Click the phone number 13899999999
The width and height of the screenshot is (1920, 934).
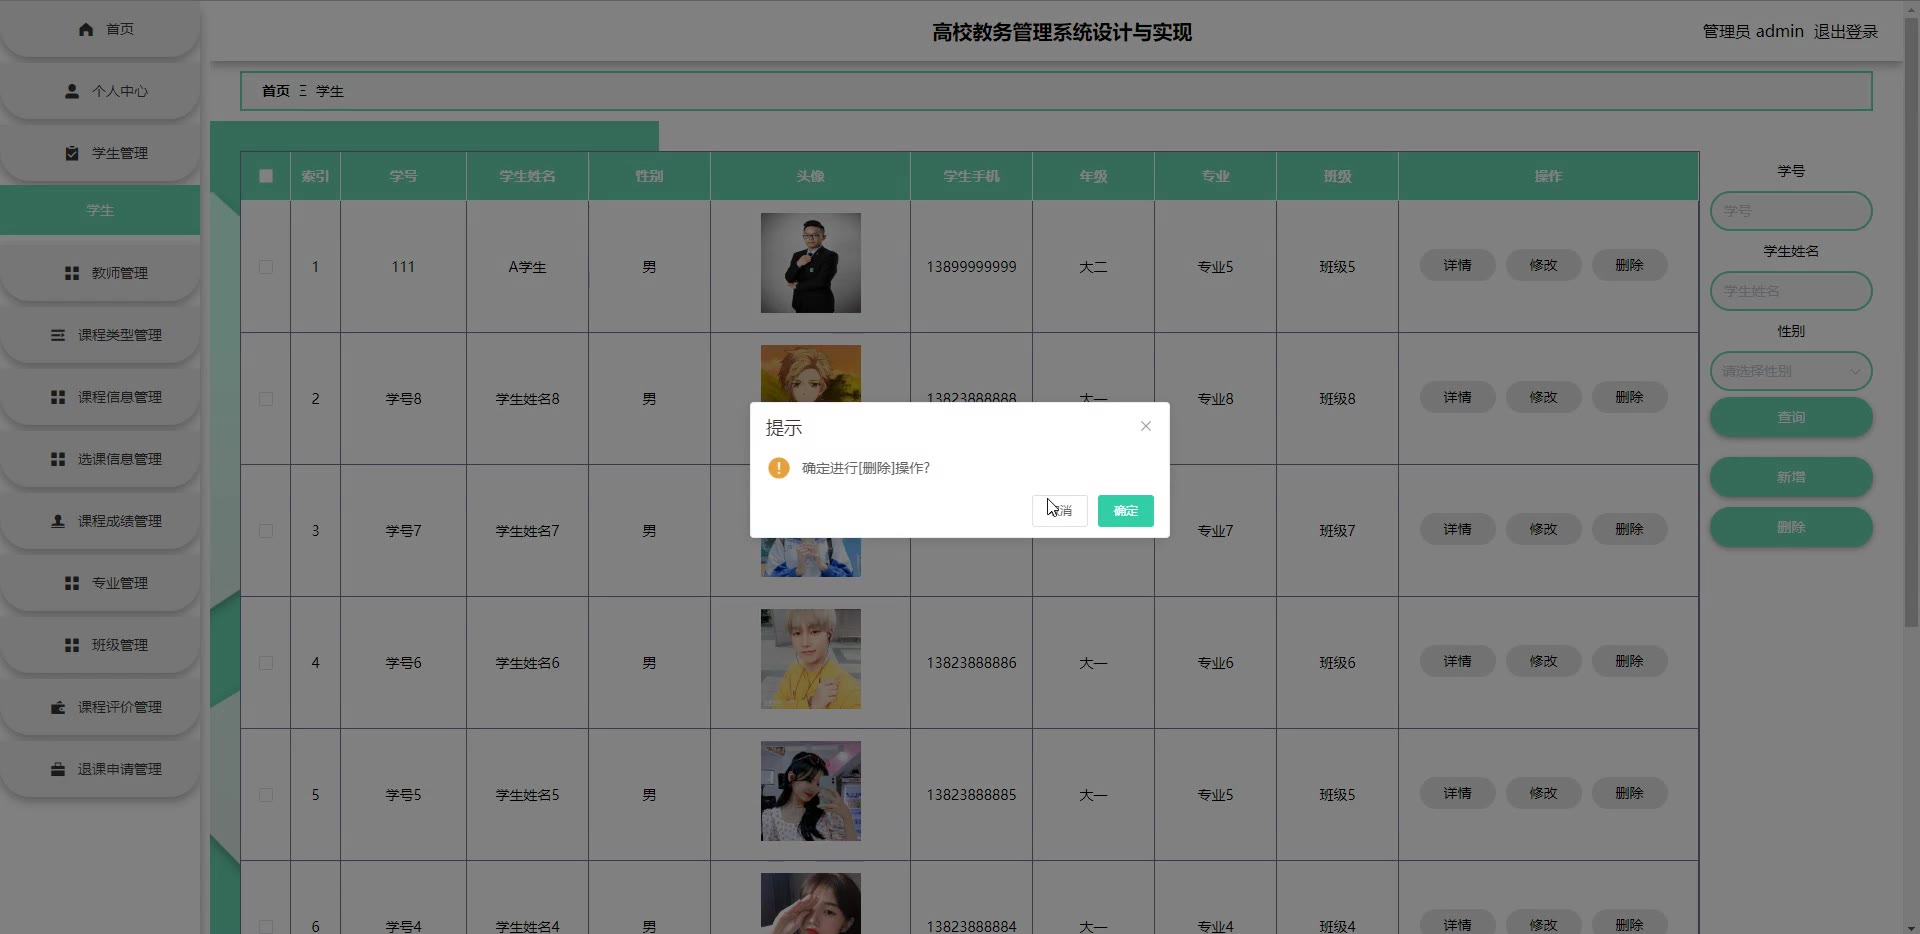pos(971,267)
